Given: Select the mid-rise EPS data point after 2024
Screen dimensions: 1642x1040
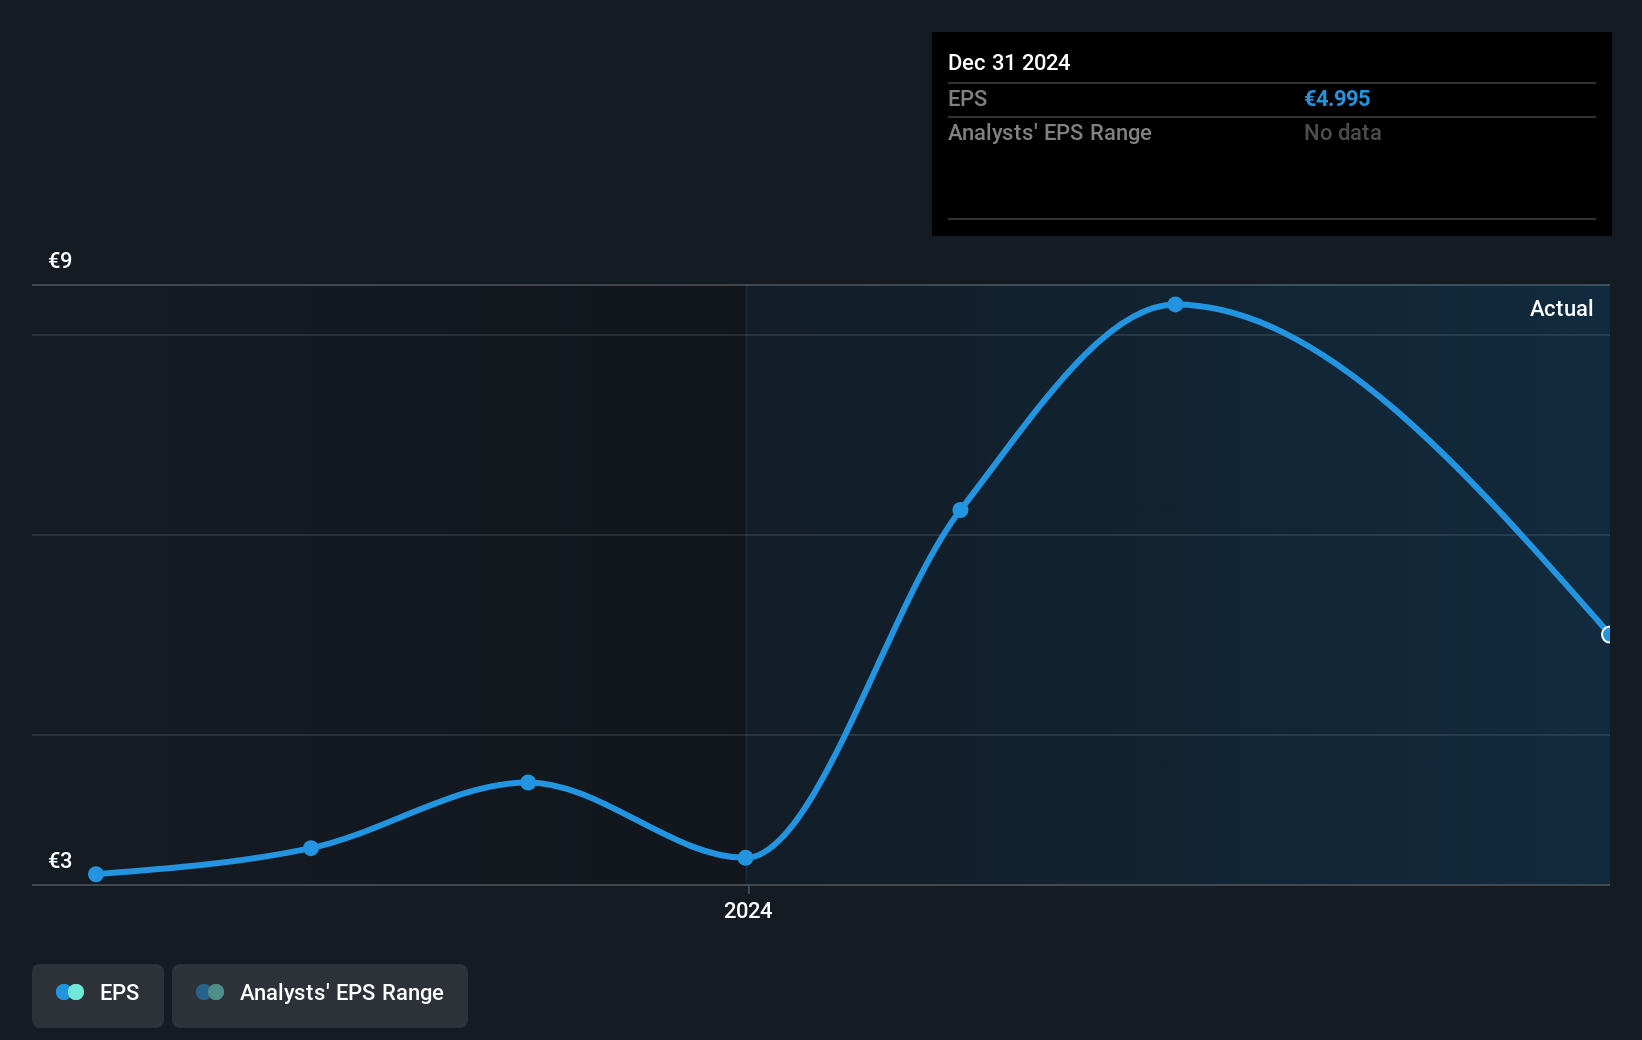Looking at the screenshot, I should [x=960, y=510].
